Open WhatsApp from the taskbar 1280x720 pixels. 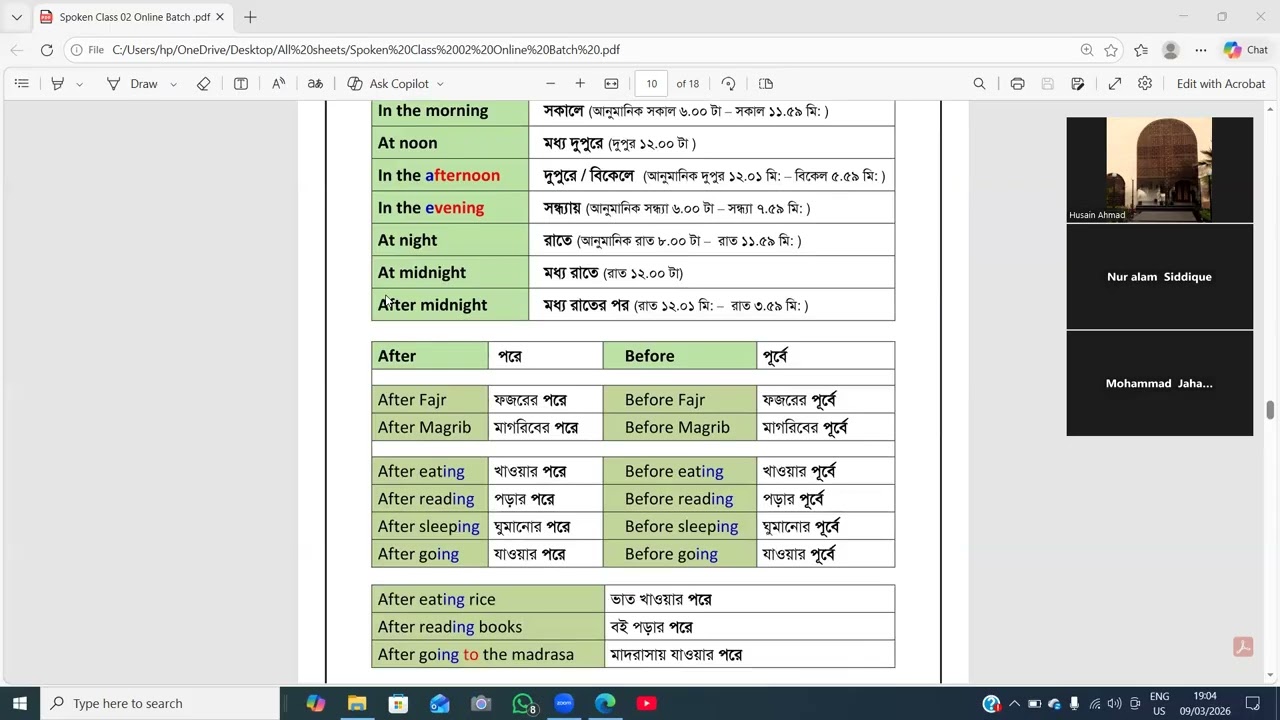523,704
